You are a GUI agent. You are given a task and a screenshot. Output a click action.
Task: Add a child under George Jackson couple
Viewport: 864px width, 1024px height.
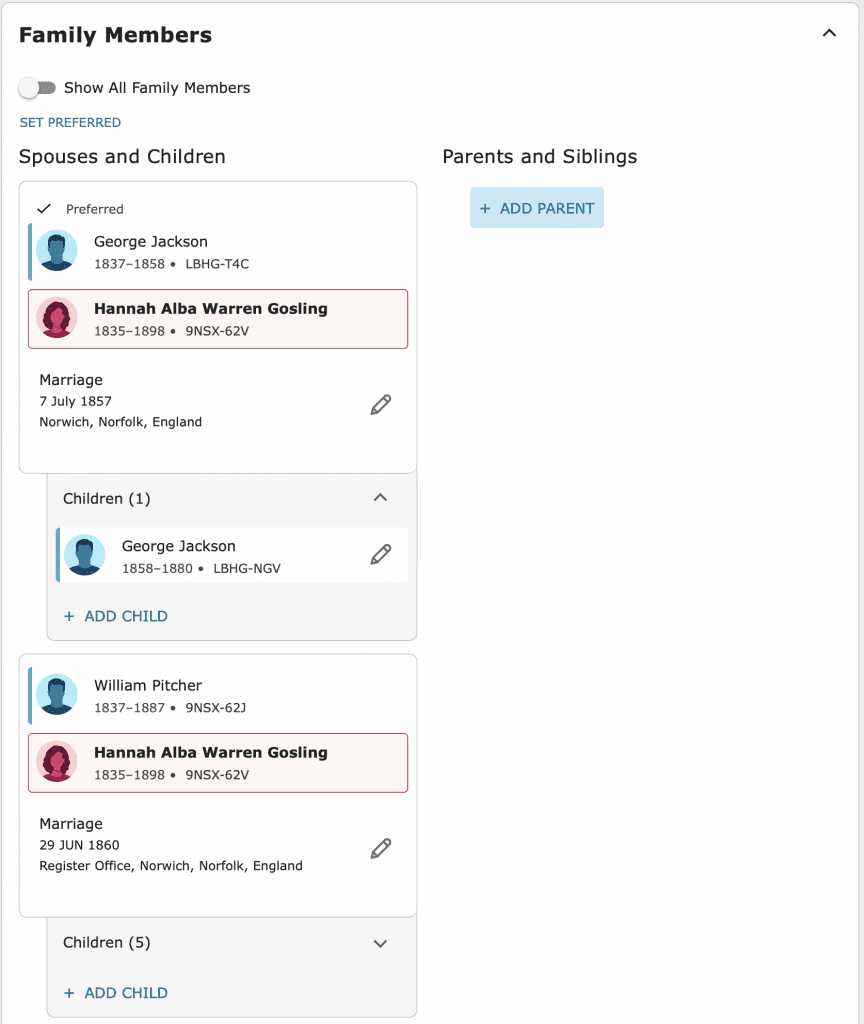[x=116, y=616]
